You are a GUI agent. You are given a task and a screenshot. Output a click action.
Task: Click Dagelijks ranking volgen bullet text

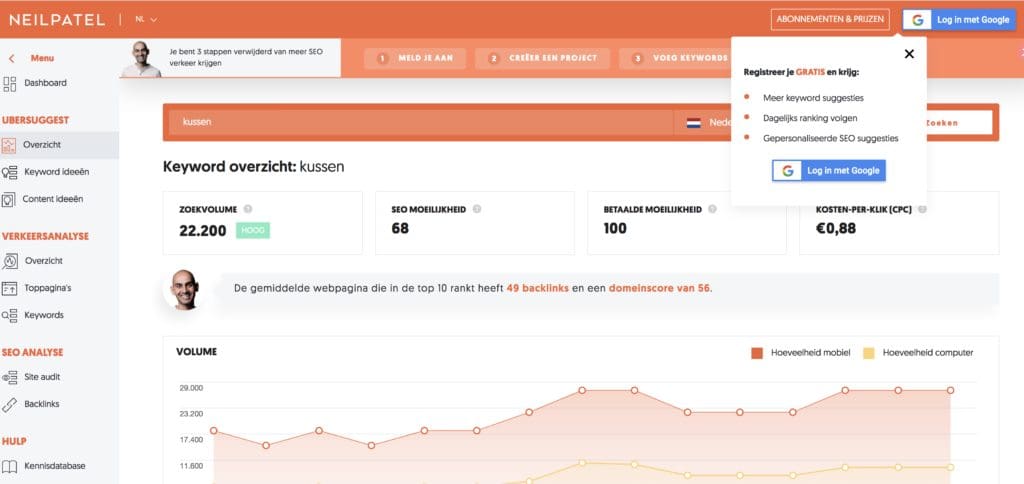[810, 118]
